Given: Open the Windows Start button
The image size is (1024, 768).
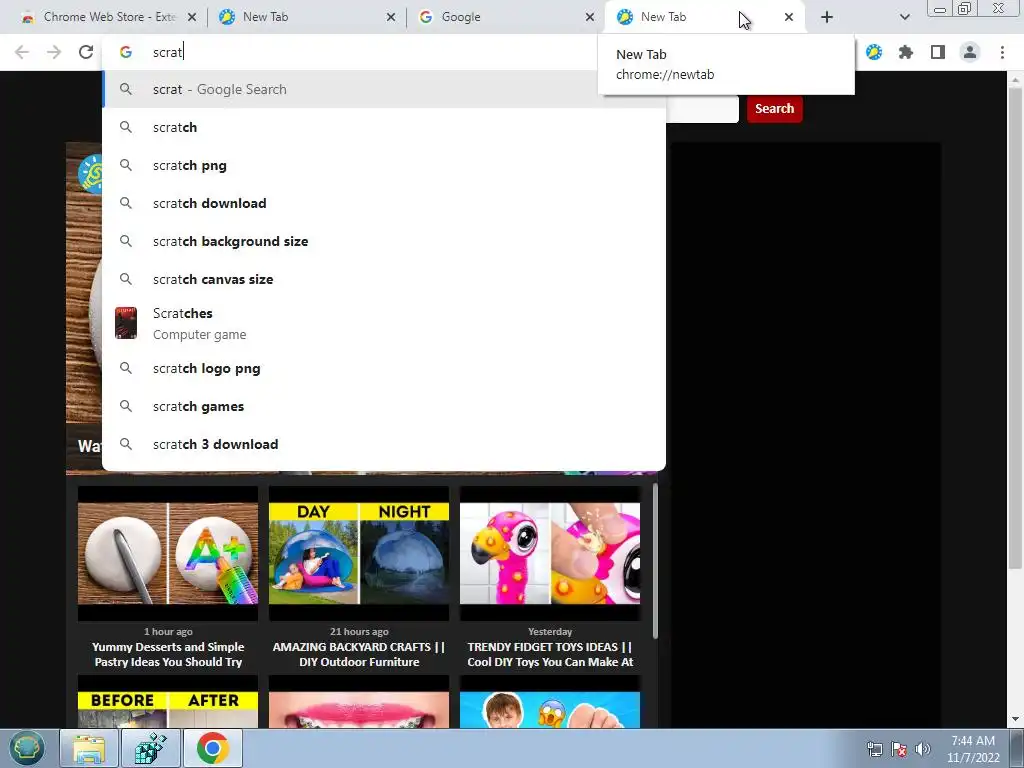Looking at the screenshot, I should point(27,748).
